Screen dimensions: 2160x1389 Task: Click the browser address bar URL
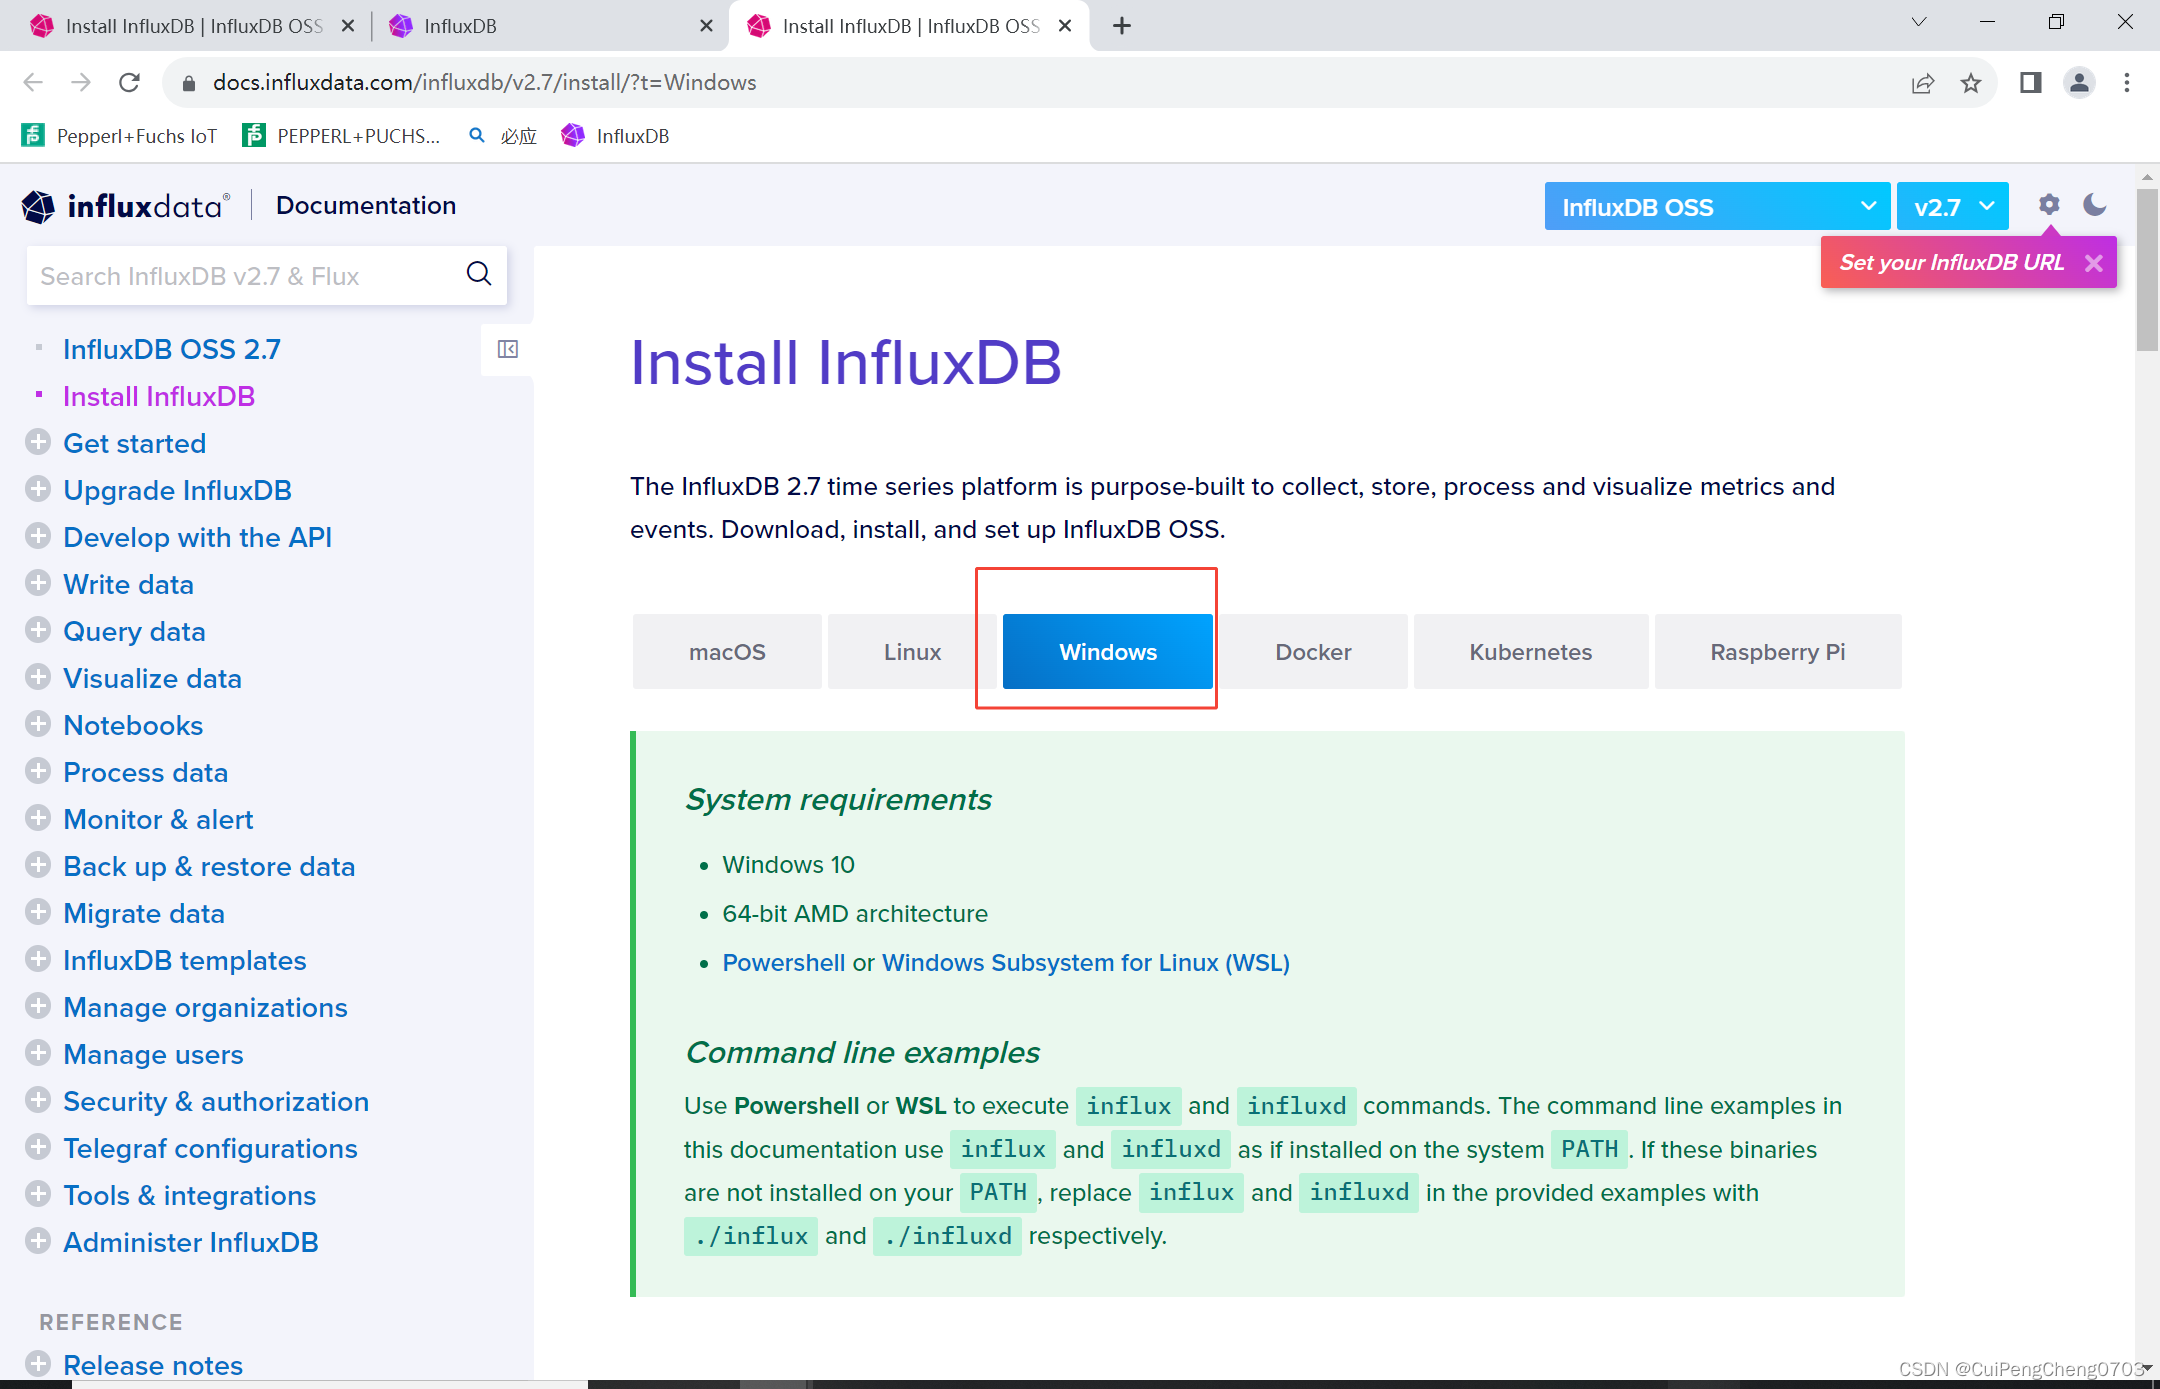pos(484,83)
